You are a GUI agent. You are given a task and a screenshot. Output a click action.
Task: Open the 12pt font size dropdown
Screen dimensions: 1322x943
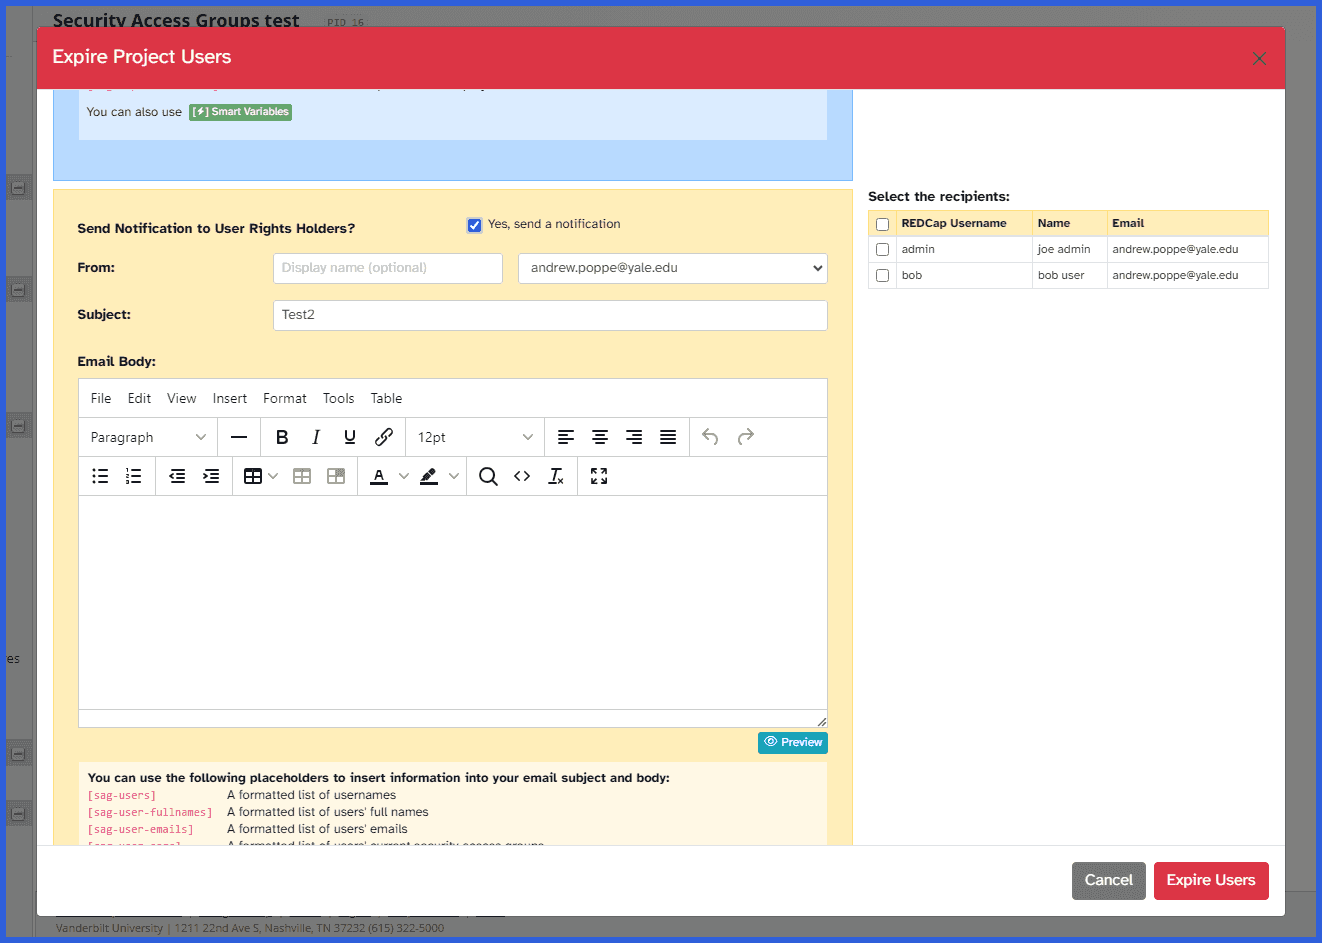coord(474,437)
